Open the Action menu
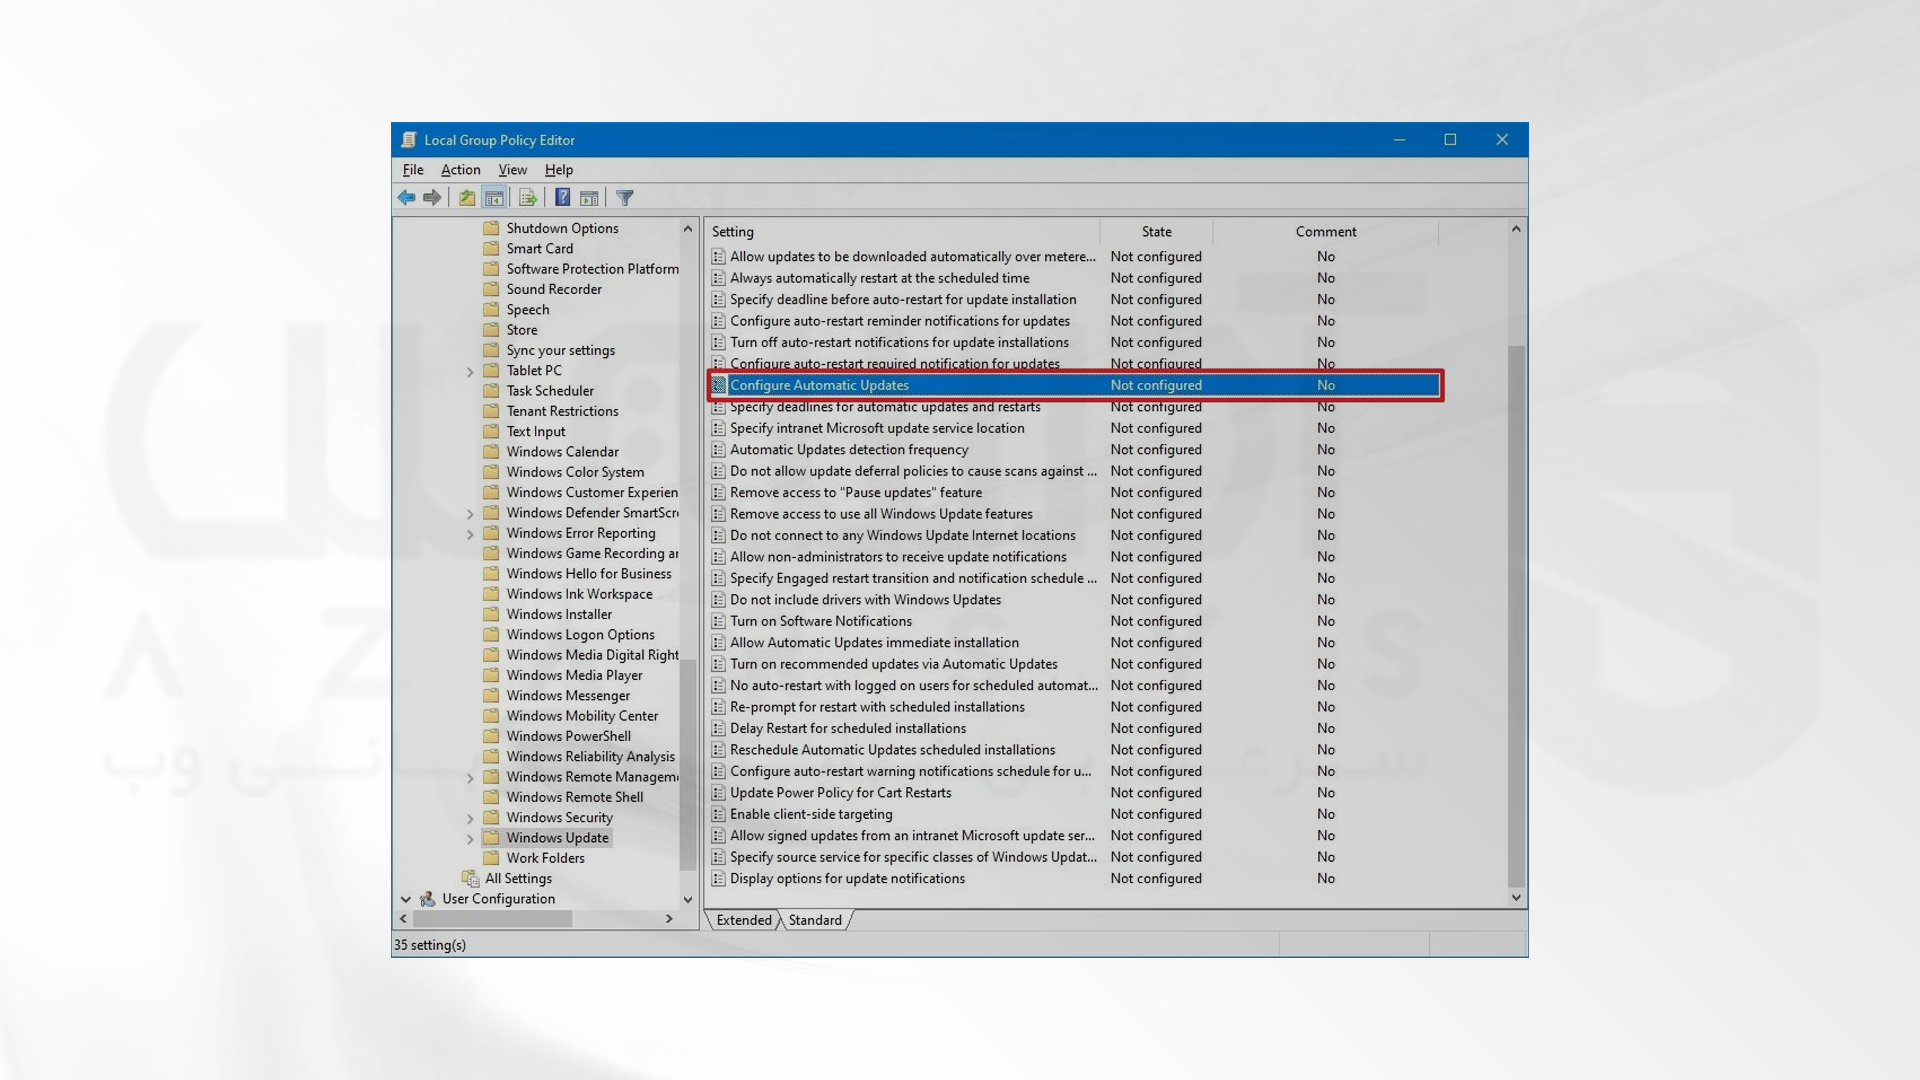 [x=461, y=170]
